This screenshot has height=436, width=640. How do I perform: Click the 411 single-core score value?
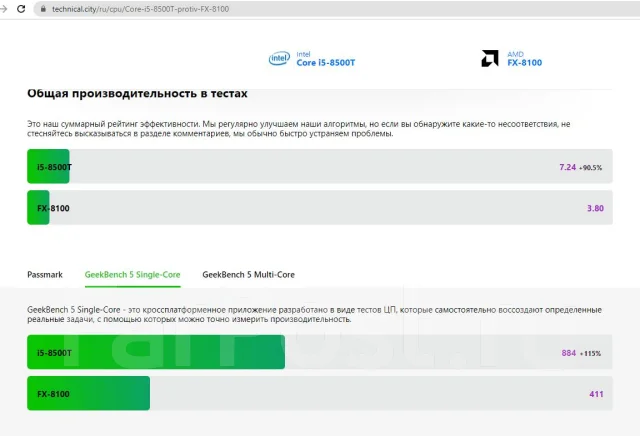(596, 394)
